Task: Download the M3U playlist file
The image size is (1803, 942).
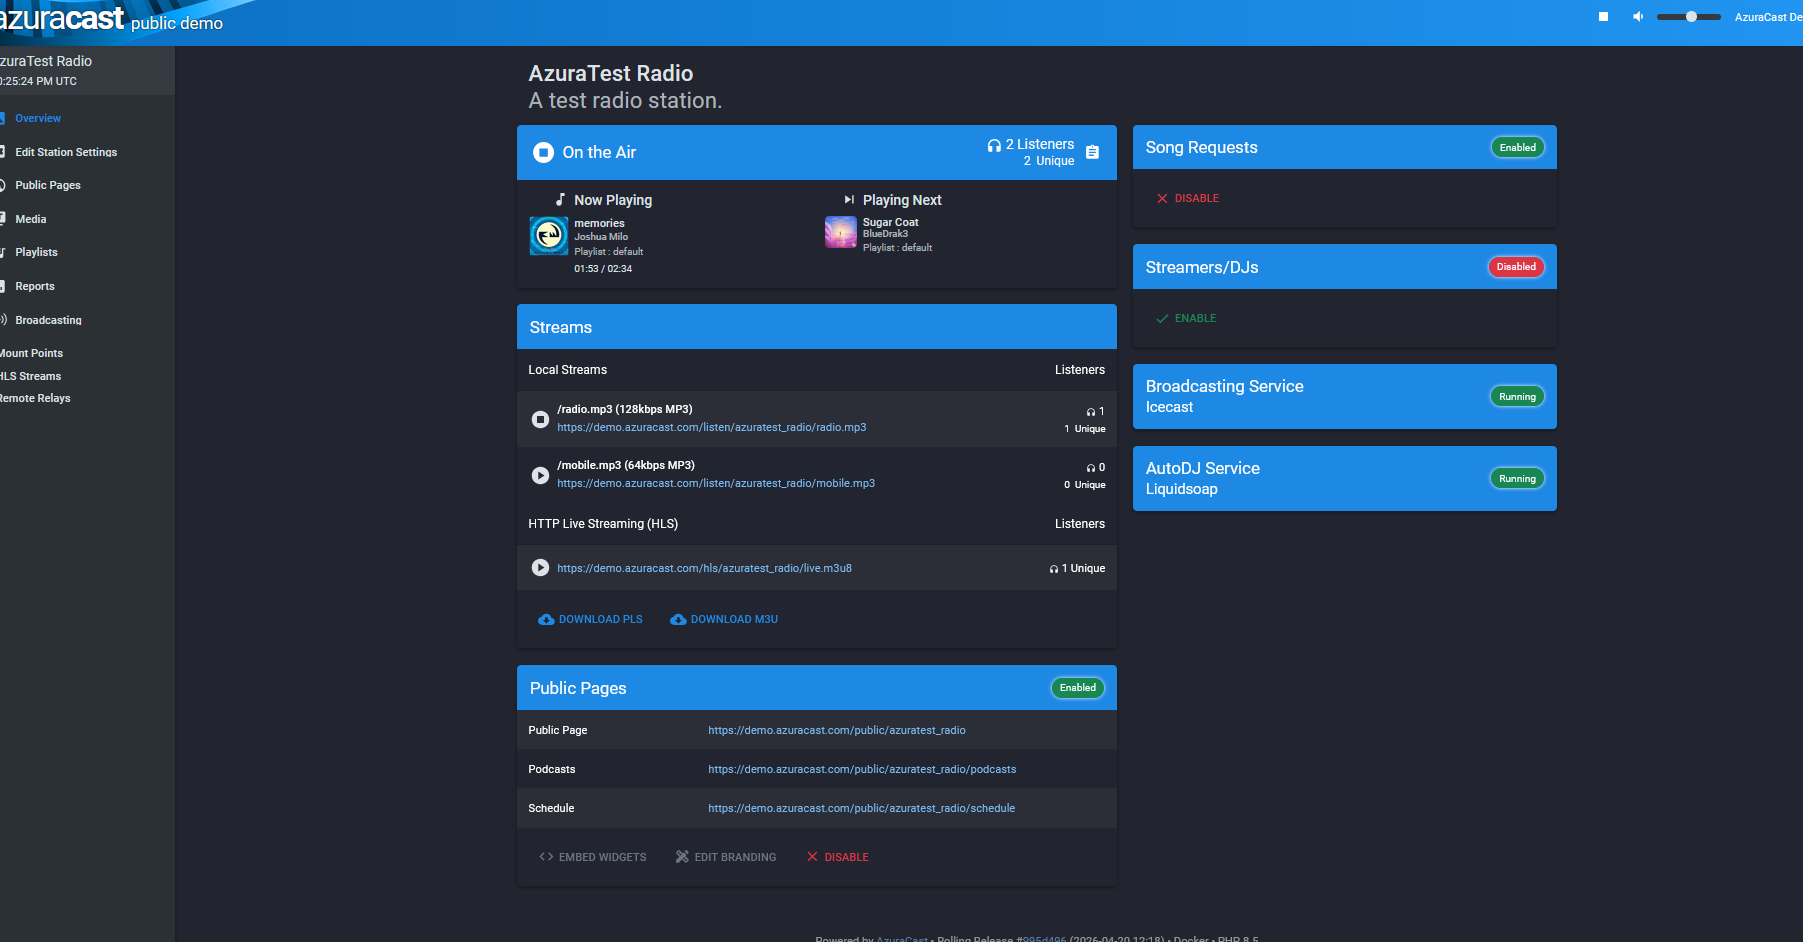Action: click(724, 619)
